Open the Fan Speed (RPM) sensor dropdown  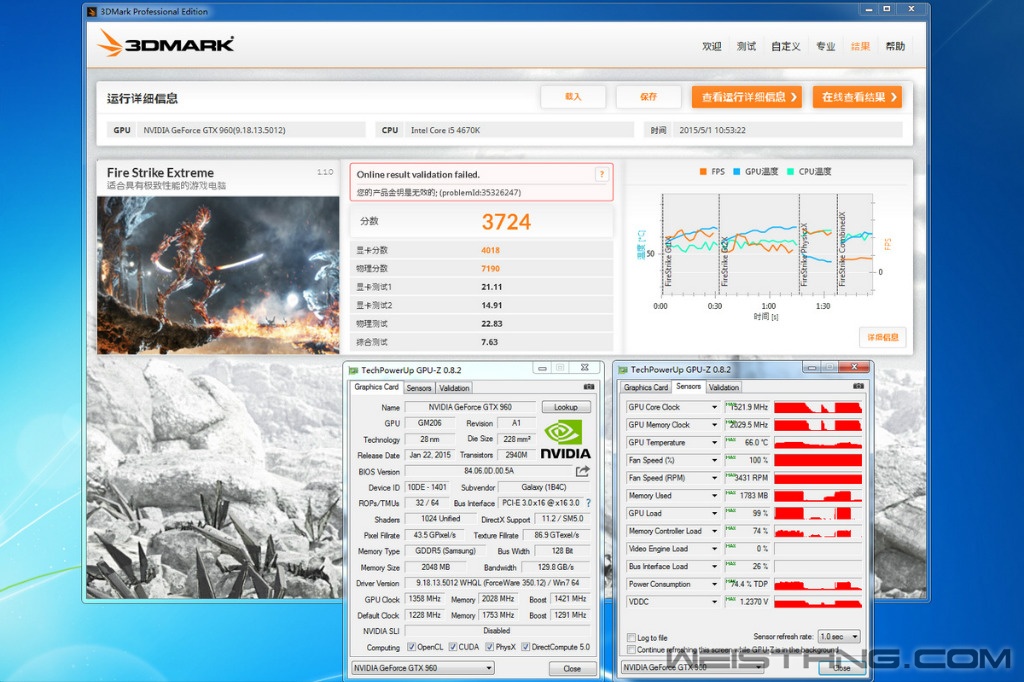click(x=714, y=478)
